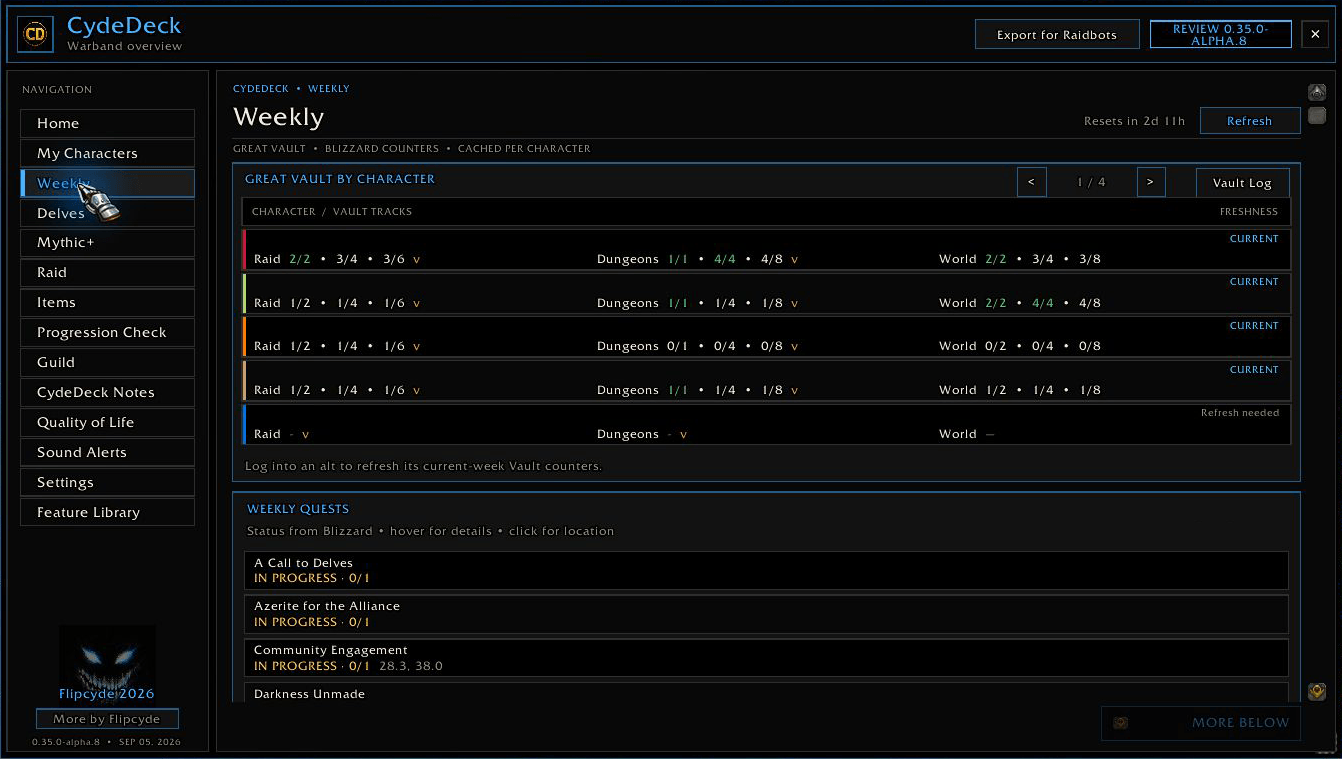Click the content pane scrollbar thumb
The width and height of the screenshot is (1342, 759).
click(x=1317, y=115)
